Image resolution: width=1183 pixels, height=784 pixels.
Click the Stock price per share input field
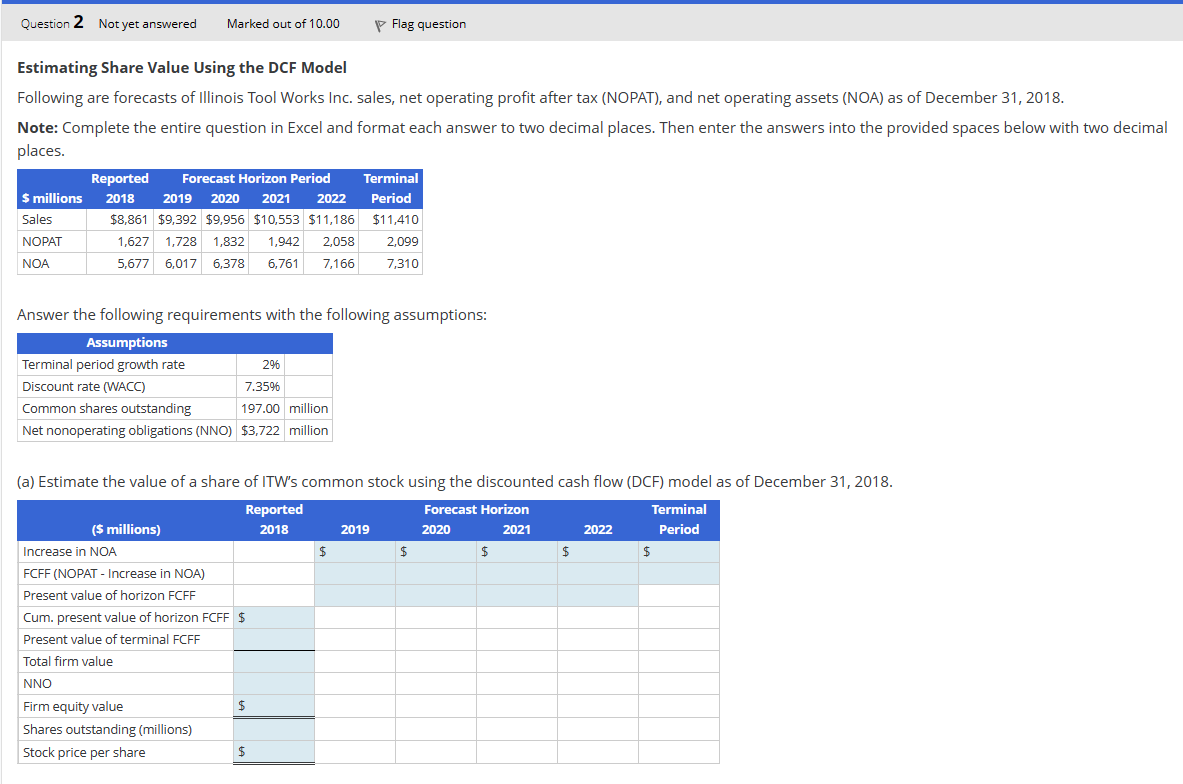click(x=274, y=751)
